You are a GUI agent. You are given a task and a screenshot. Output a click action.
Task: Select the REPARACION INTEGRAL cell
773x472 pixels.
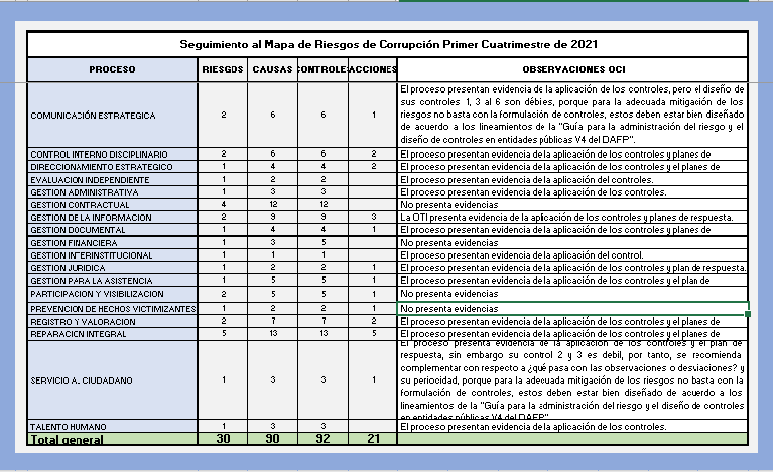point(112,334)
